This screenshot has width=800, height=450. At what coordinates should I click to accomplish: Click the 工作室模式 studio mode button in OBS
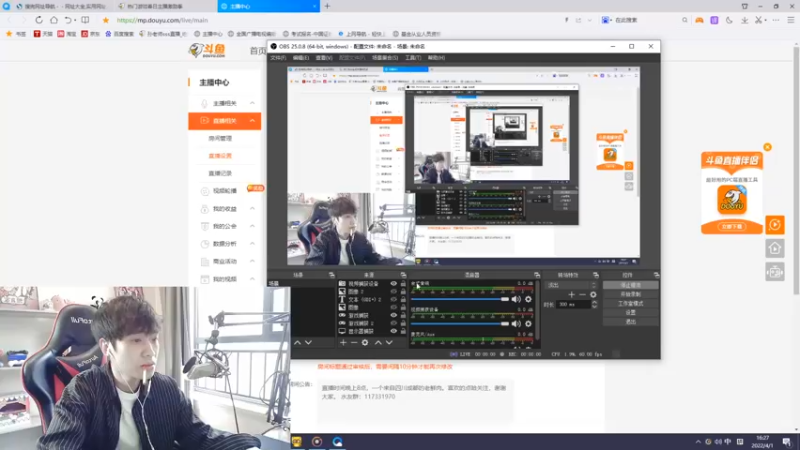[x=631, y=304]
